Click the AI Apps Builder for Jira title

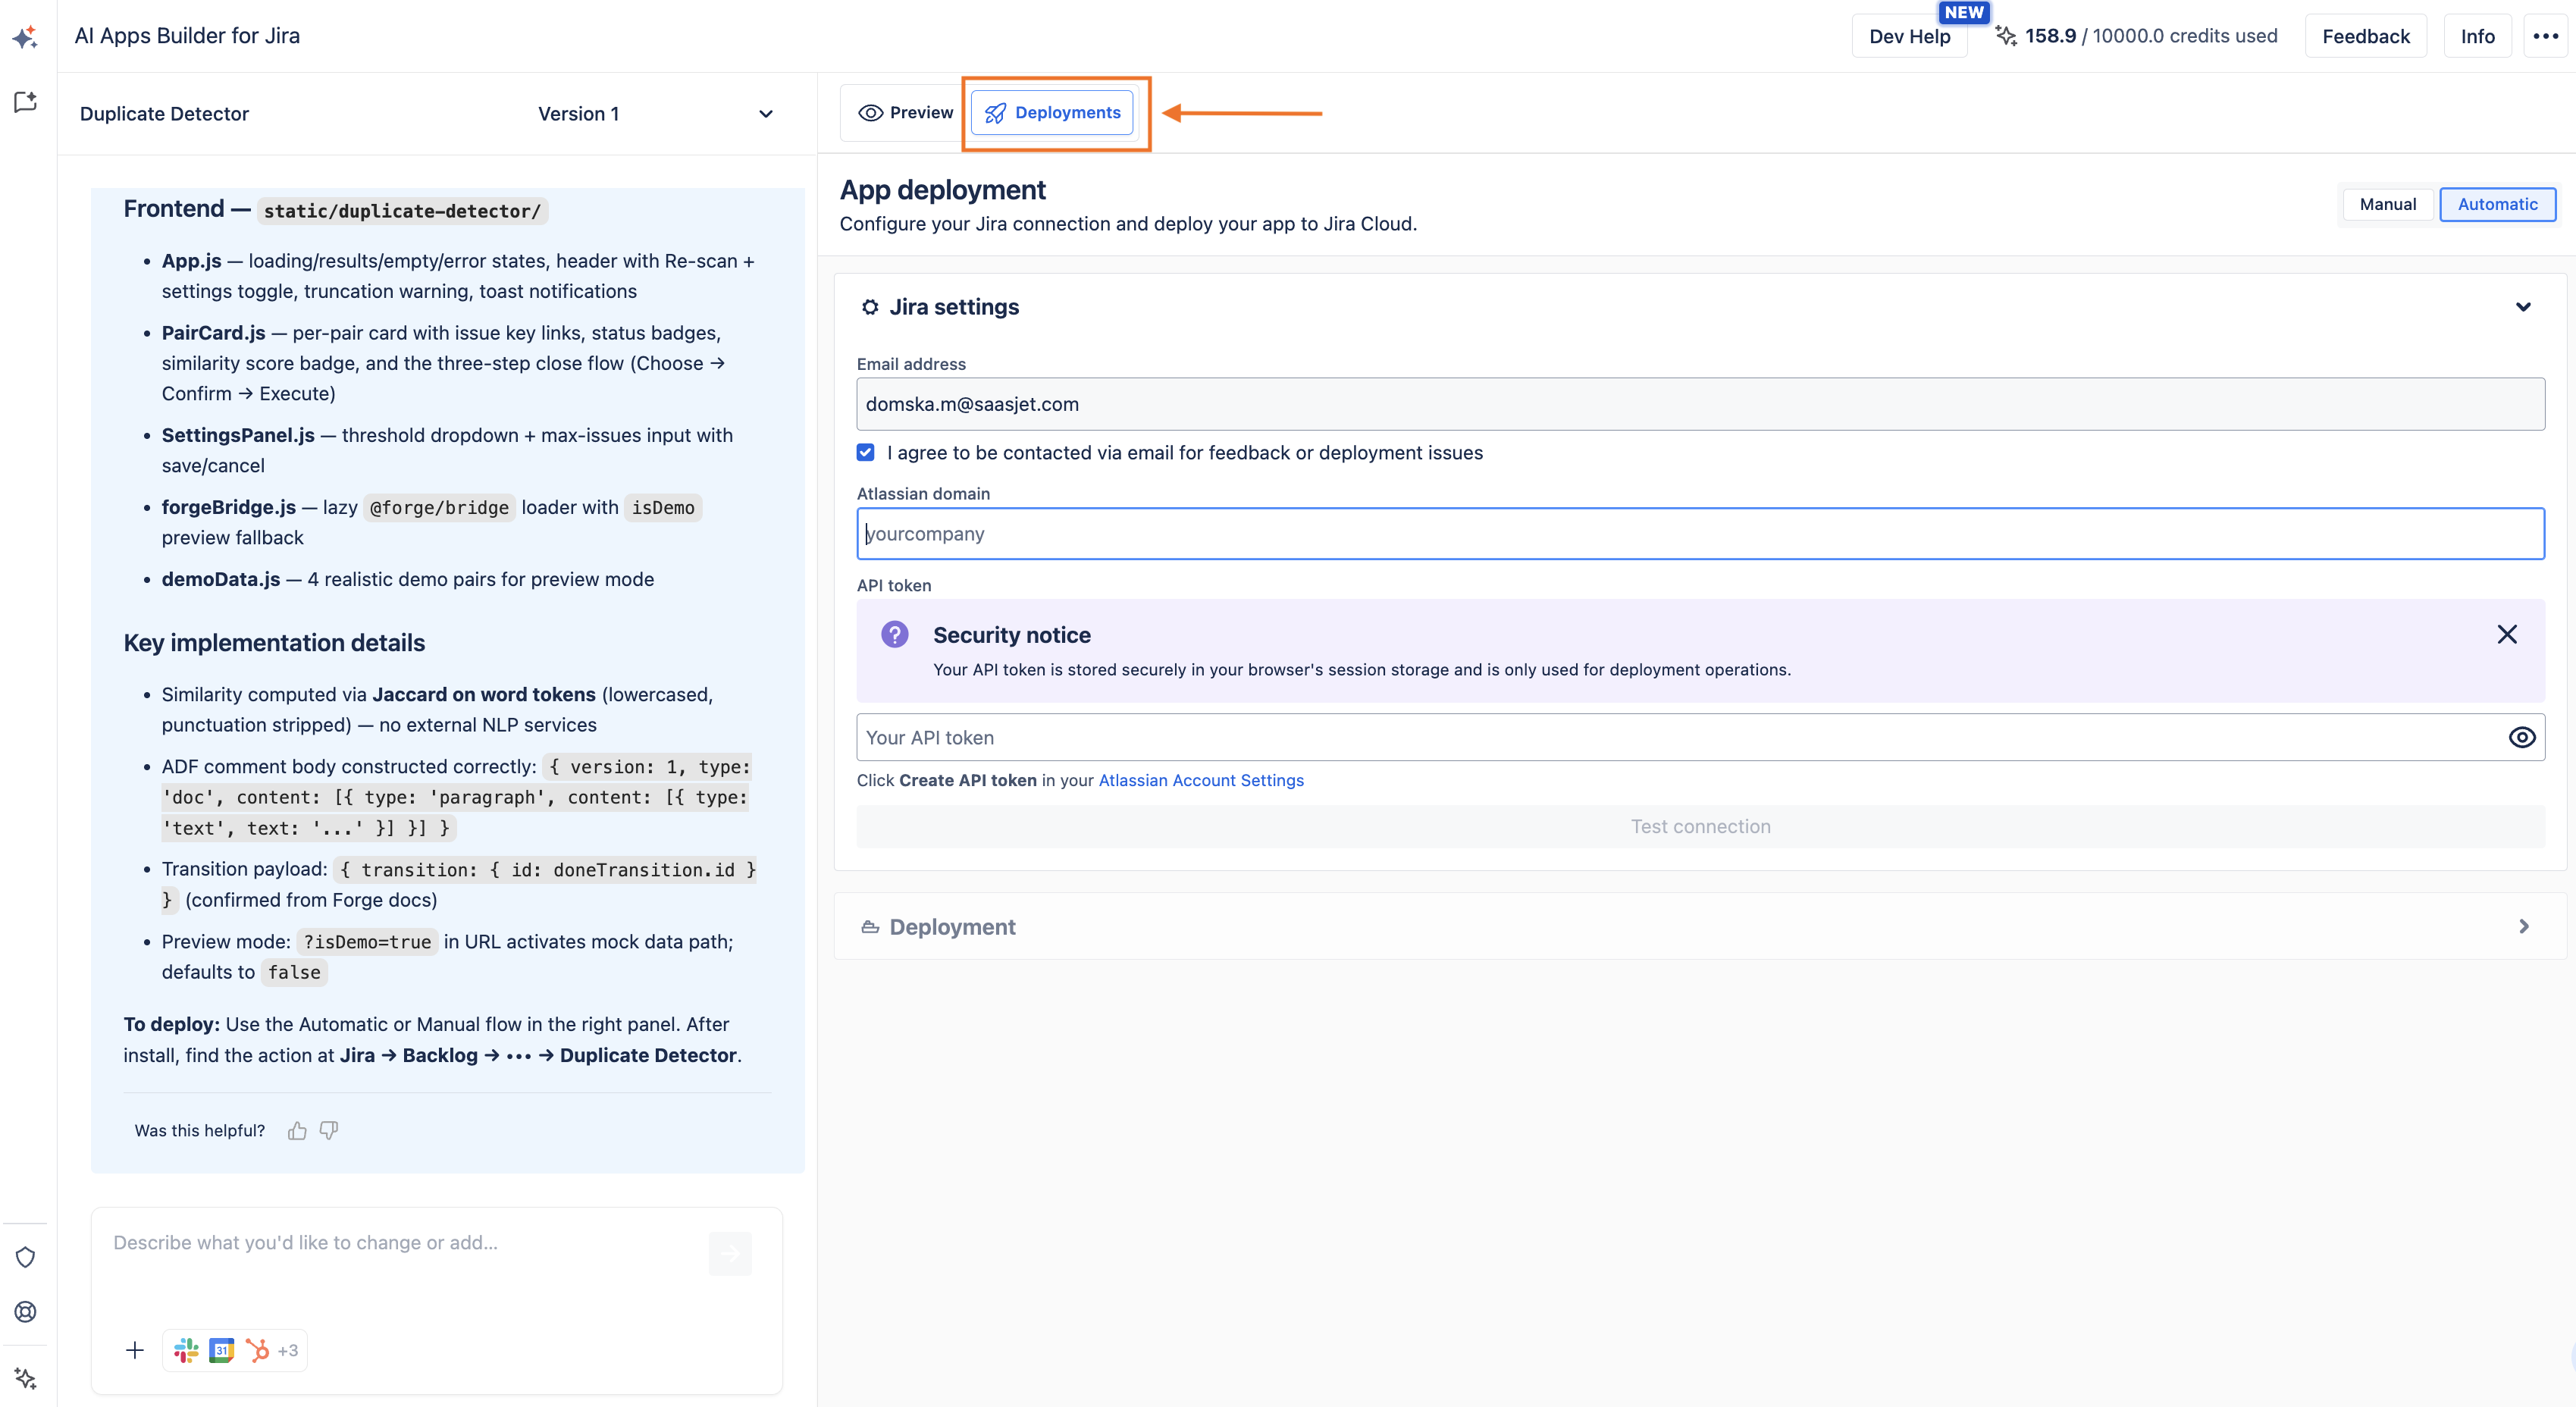click(x=187, y=36)
